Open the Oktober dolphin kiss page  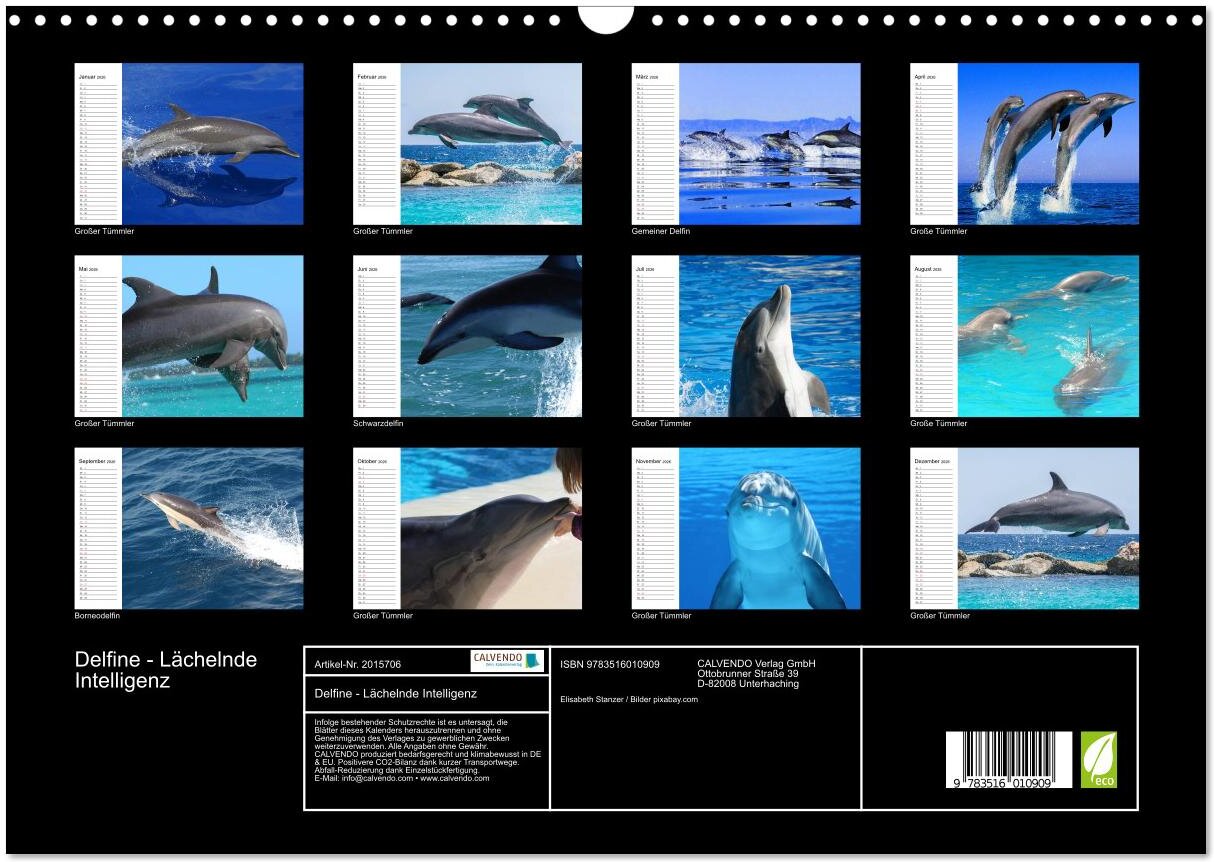(x=467, y=528)
